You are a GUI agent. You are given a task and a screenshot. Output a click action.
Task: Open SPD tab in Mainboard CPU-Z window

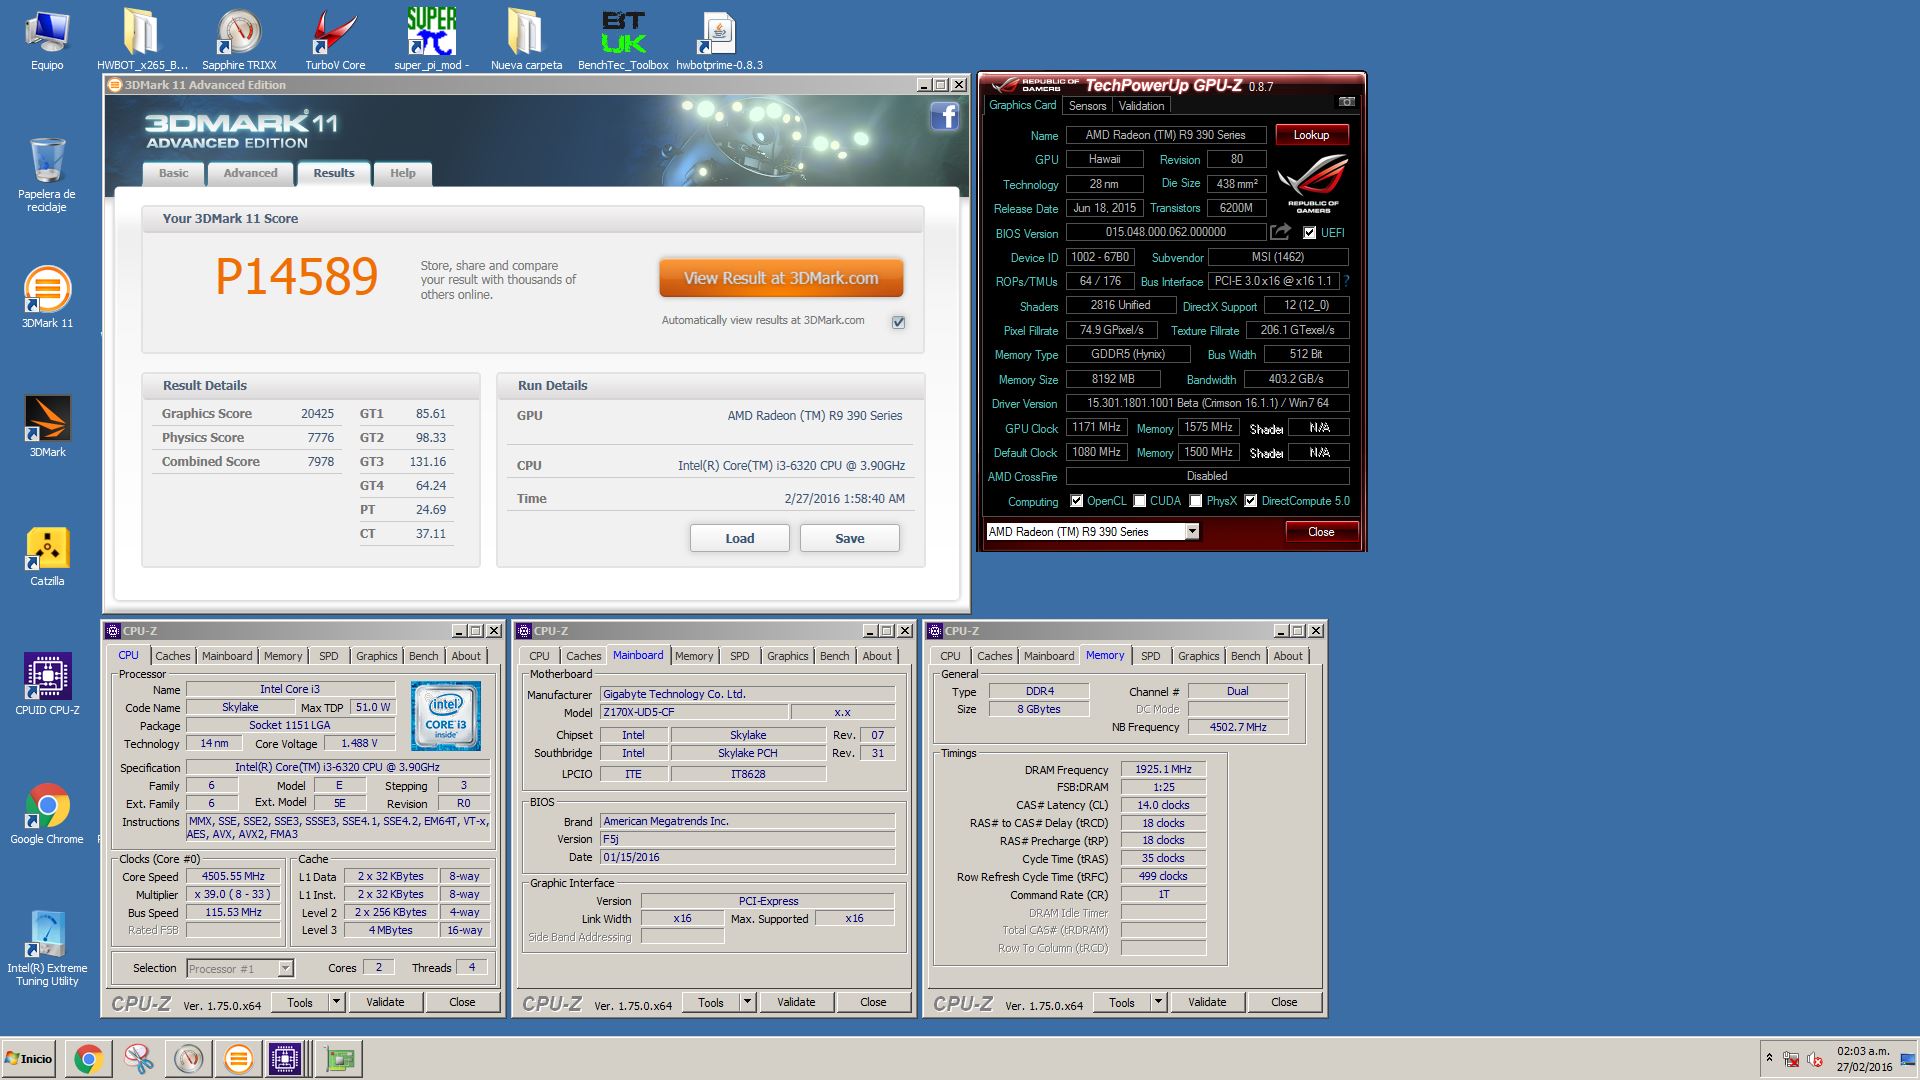pyautogui.click(x=740, y=656)
